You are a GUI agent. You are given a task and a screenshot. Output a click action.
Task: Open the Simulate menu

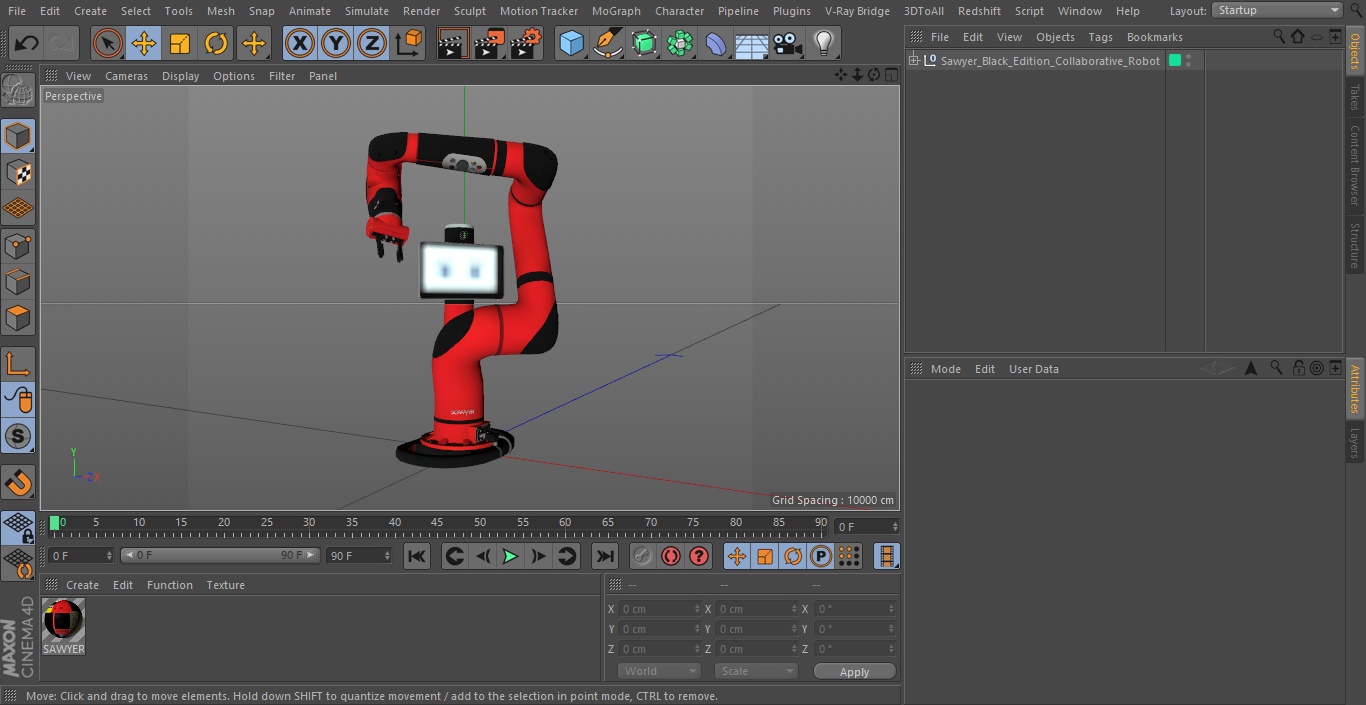367,11
